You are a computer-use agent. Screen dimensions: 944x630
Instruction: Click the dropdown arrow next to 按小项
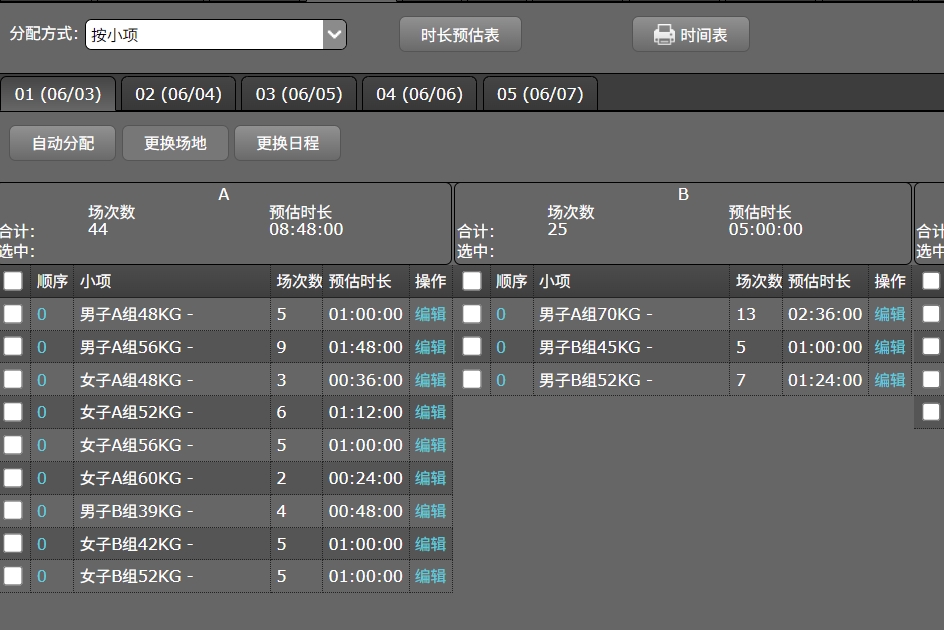click(334, 33)
